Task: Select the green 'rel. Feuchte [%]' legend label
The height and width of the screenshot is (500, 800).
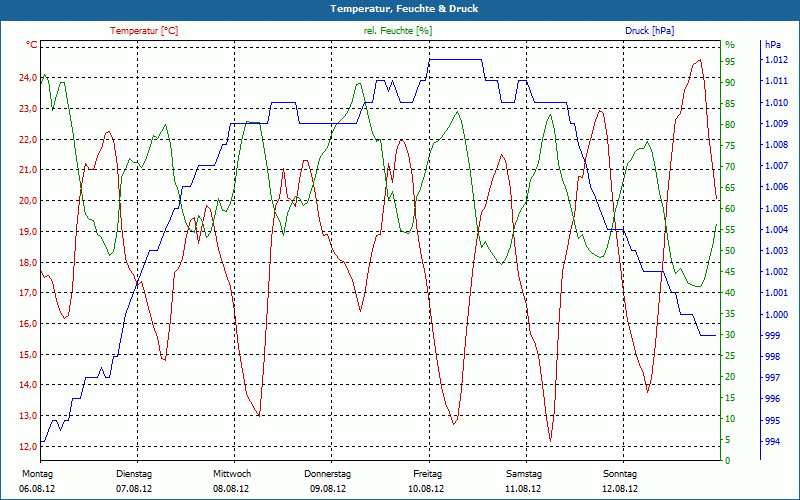Action: click(398, 31)
